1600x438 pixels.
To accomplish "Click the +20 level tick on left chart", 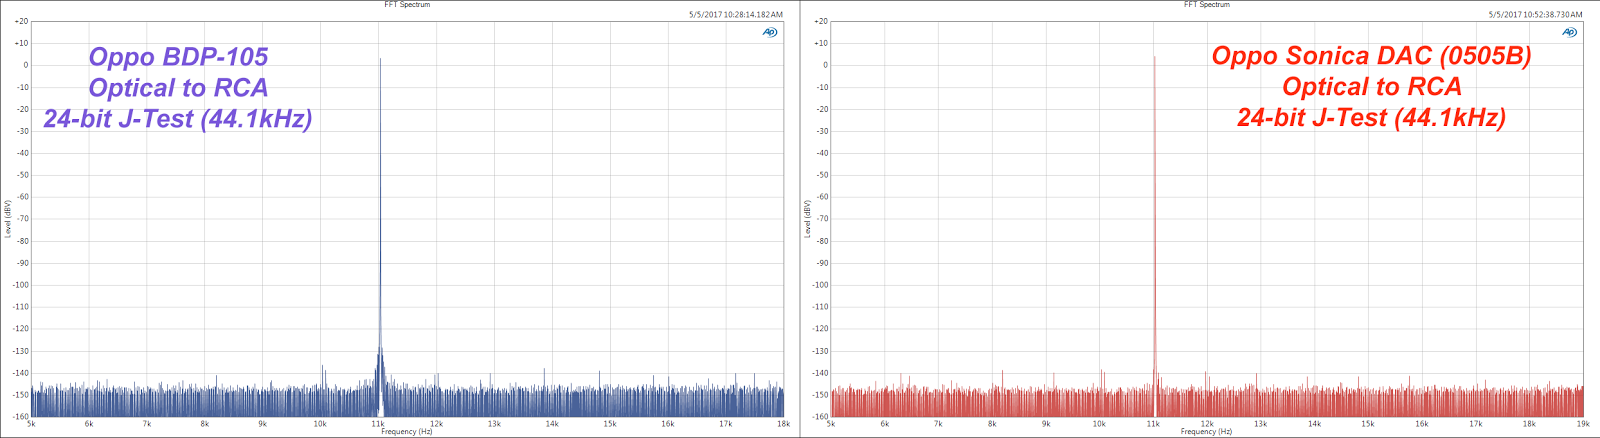I will click(x=21, y=21).
